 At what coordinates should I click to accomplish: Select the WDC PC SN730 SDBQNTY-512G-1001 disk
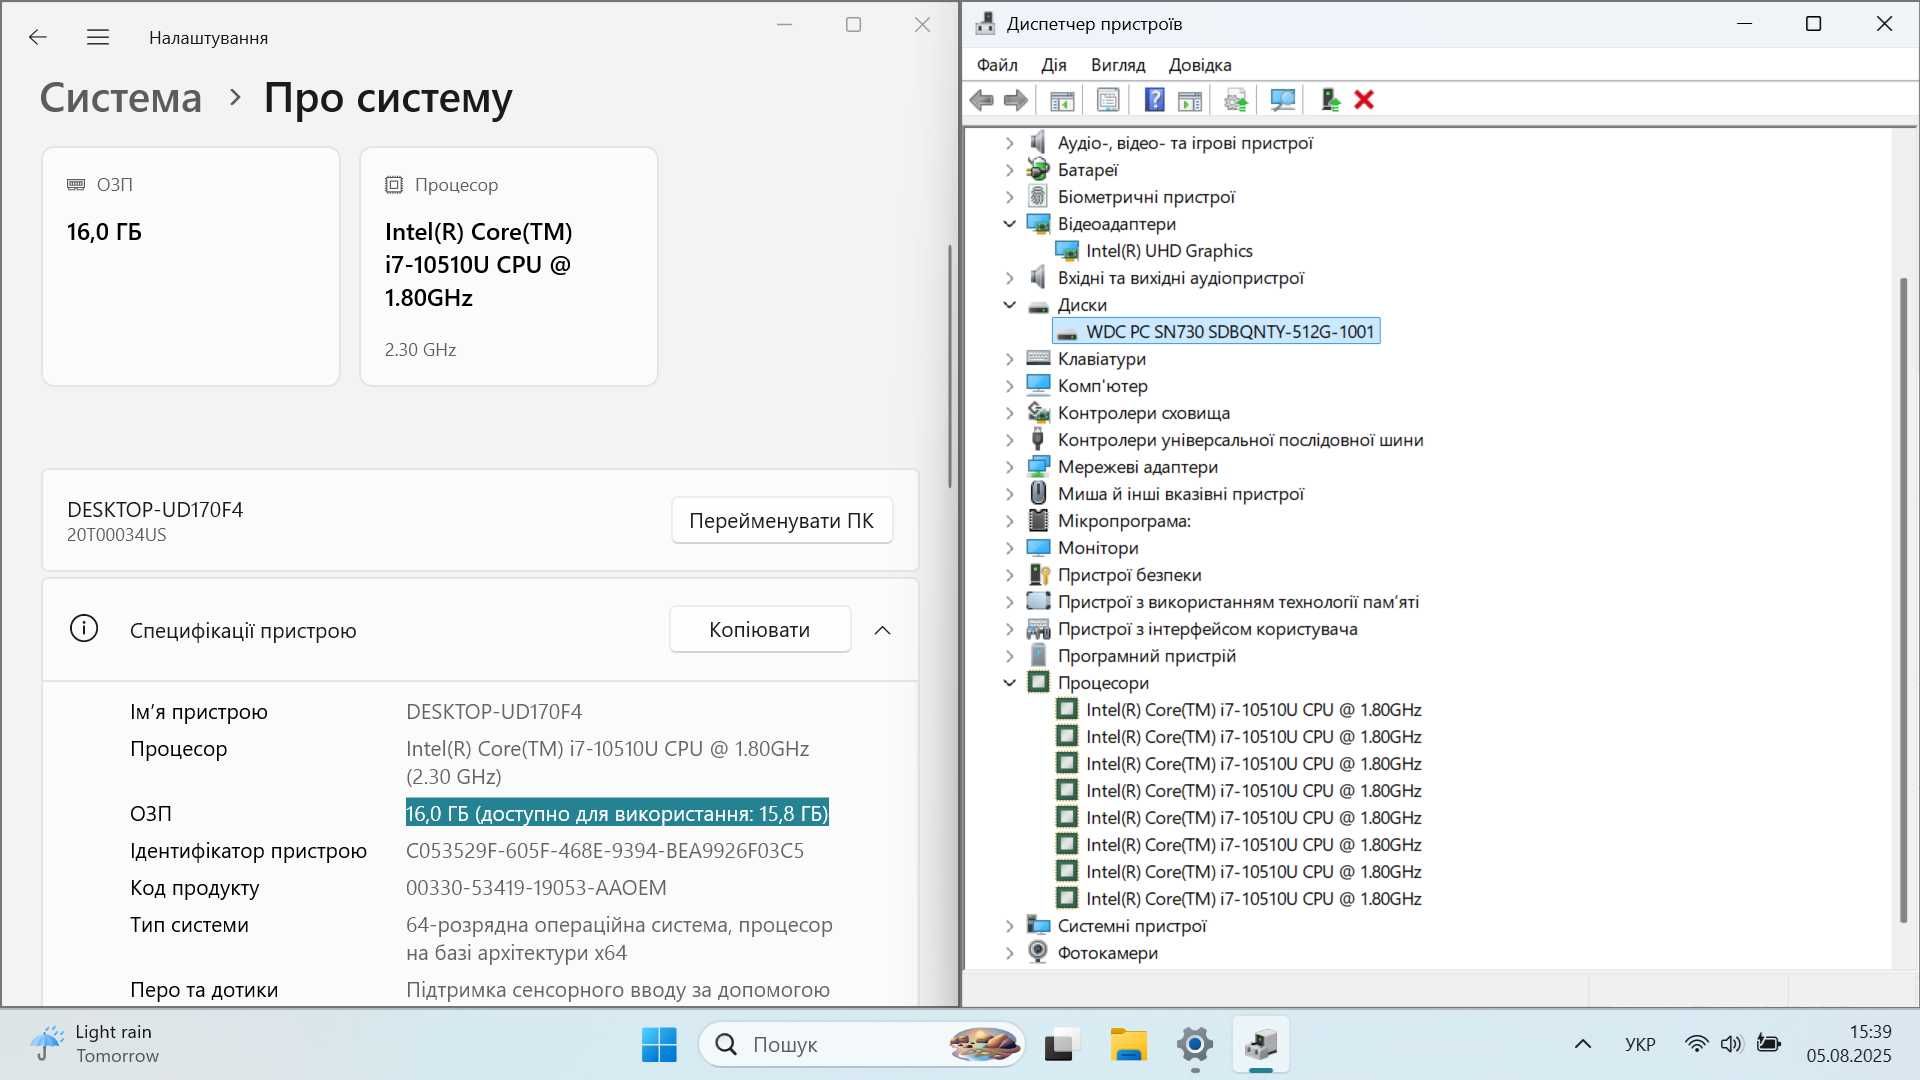coord(1217,332)
